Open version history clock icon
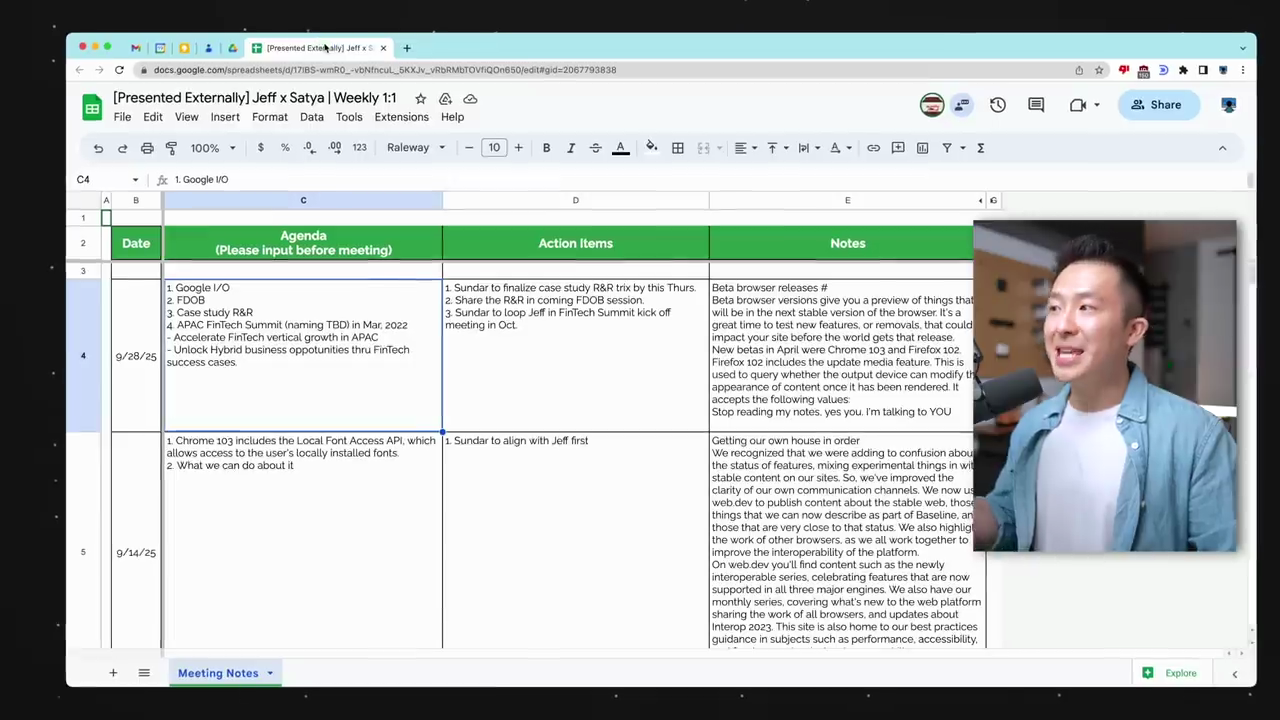 pos(998,105)
